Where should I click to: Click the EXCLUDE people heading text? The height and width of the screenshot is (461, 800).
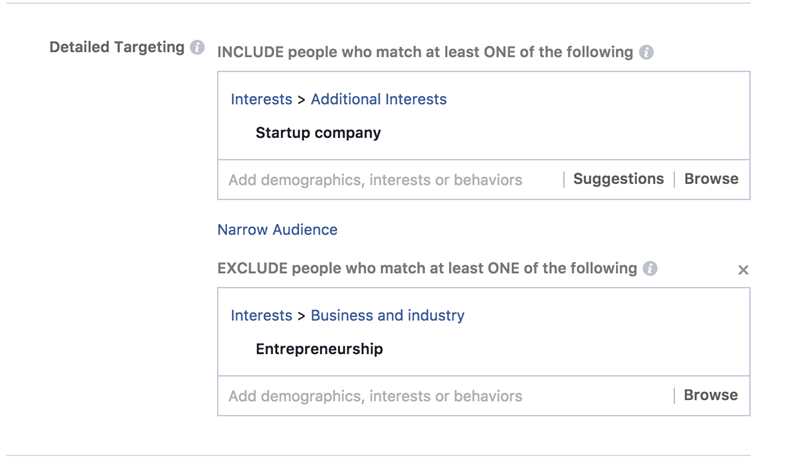(x=427, y=268)
